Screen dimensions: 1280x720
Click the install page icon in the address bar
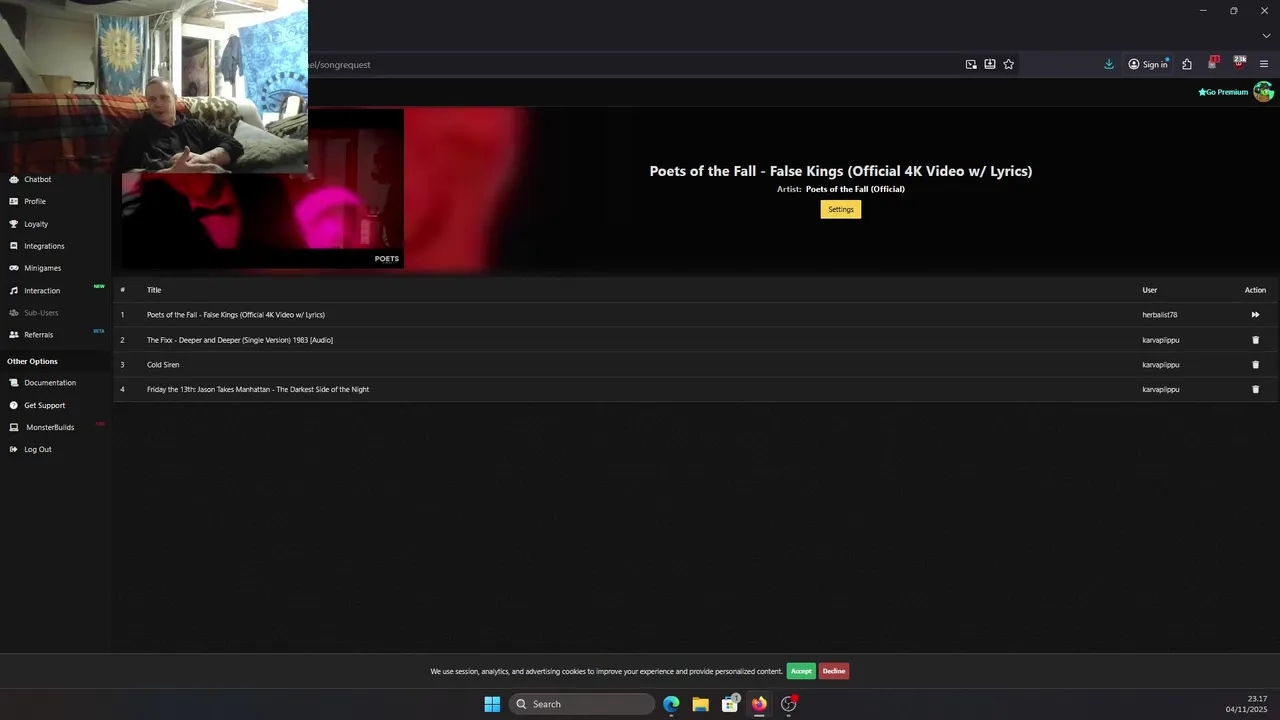click(990, 64)
